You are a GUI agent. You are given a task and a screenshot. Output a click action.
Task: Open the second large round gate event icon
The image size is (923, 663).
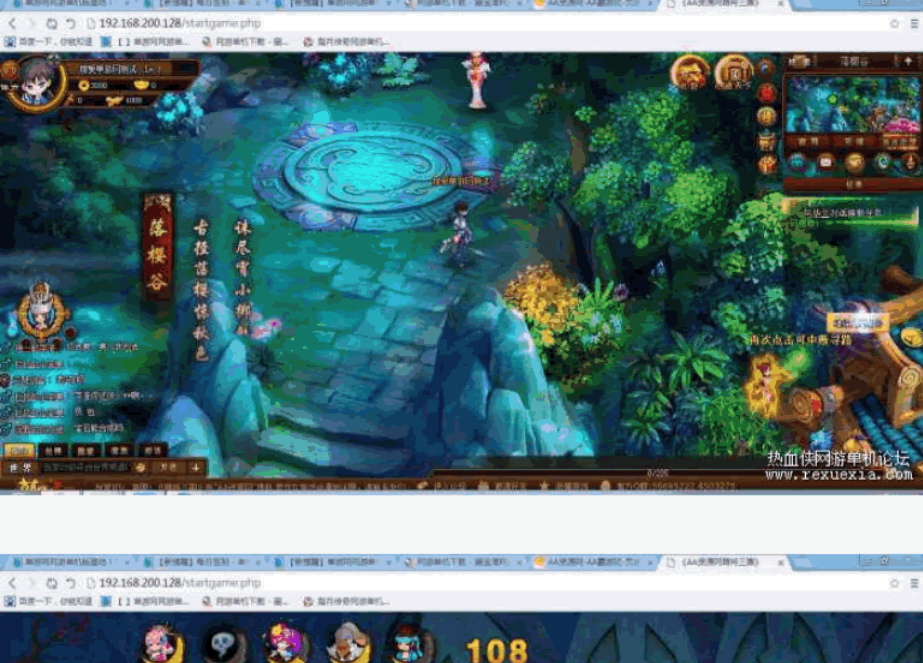click(733, 73)
